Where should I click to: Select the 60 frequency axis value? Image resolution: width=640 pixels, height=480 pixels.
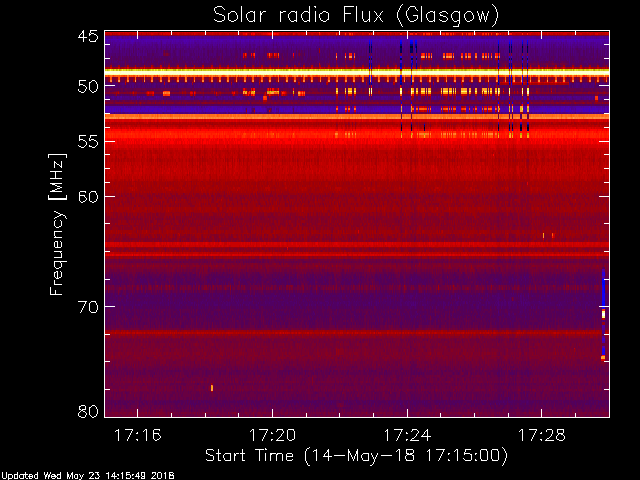pyautogui.click(x=88, y=196)
